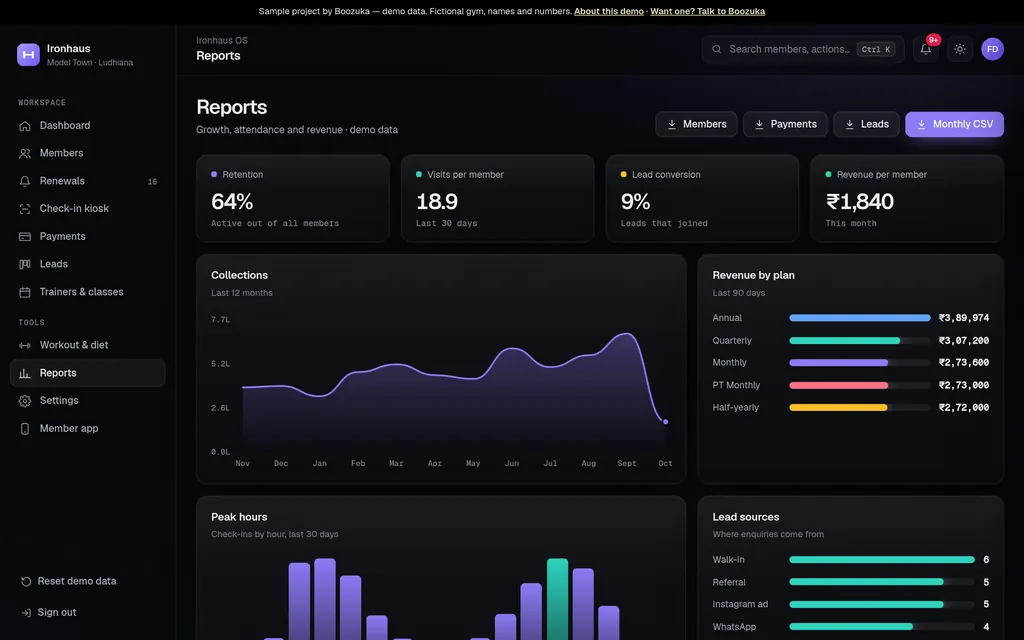
Task: Click the Payments card icon in sidebar
Action: coord(25,236)
